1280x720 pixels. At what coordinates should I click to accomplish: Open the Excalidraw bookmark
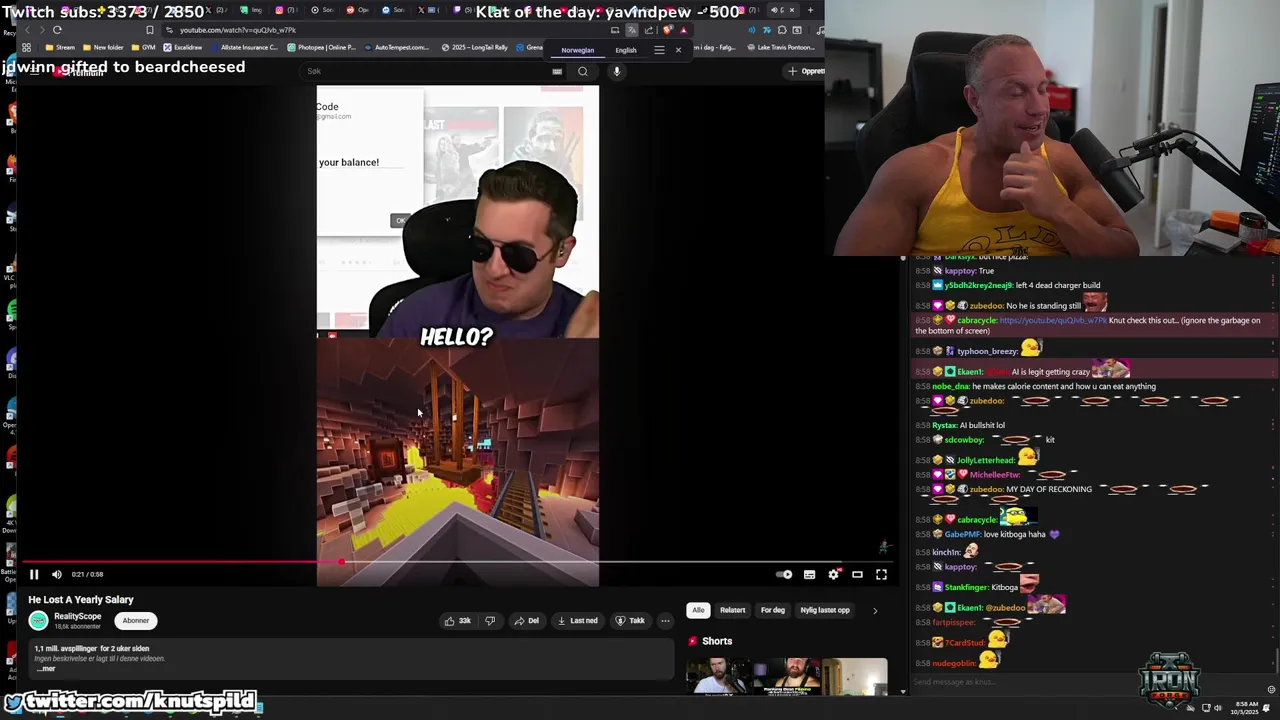183,47
